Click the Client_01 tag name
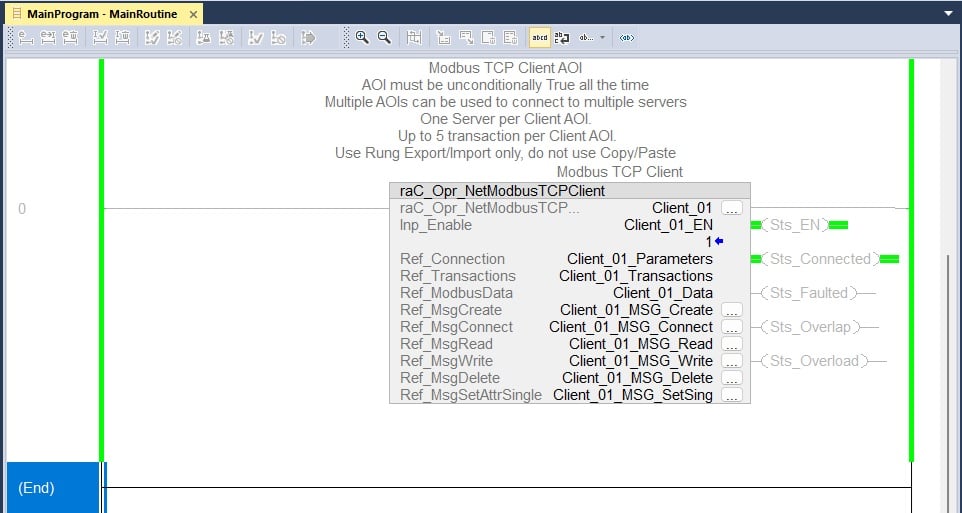The width and height of the screenshot is (962, 513). click(x=682, y=208)
